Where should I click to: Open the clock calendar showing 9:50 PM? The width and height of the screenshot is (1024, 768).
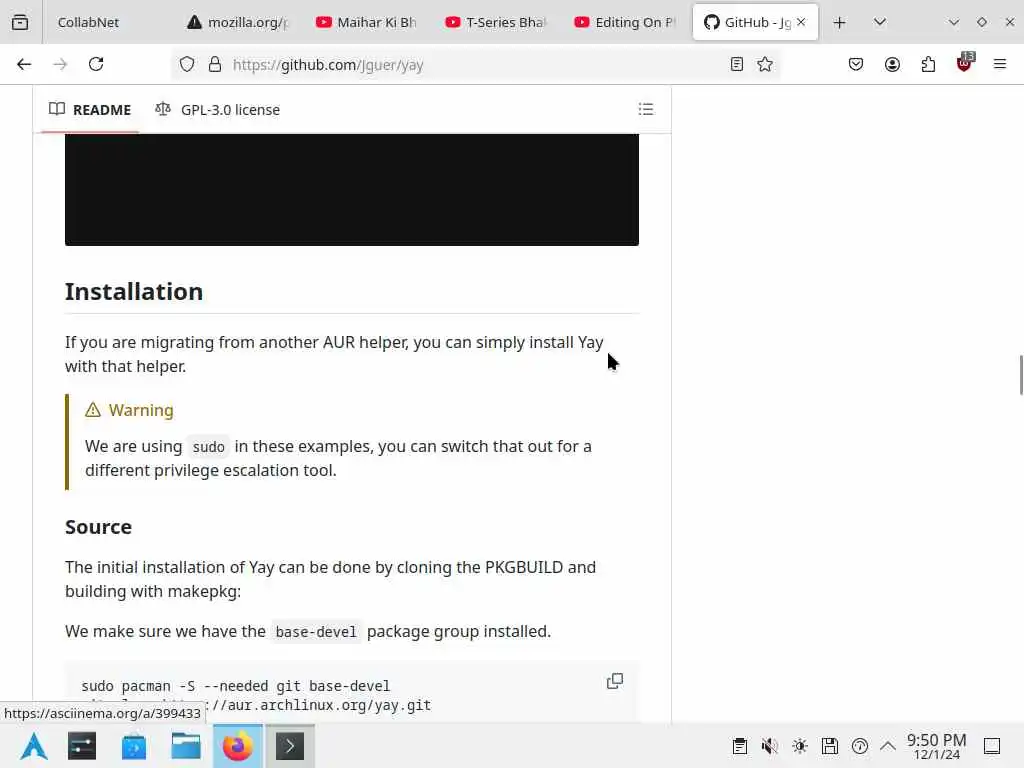tap(936, 746)
